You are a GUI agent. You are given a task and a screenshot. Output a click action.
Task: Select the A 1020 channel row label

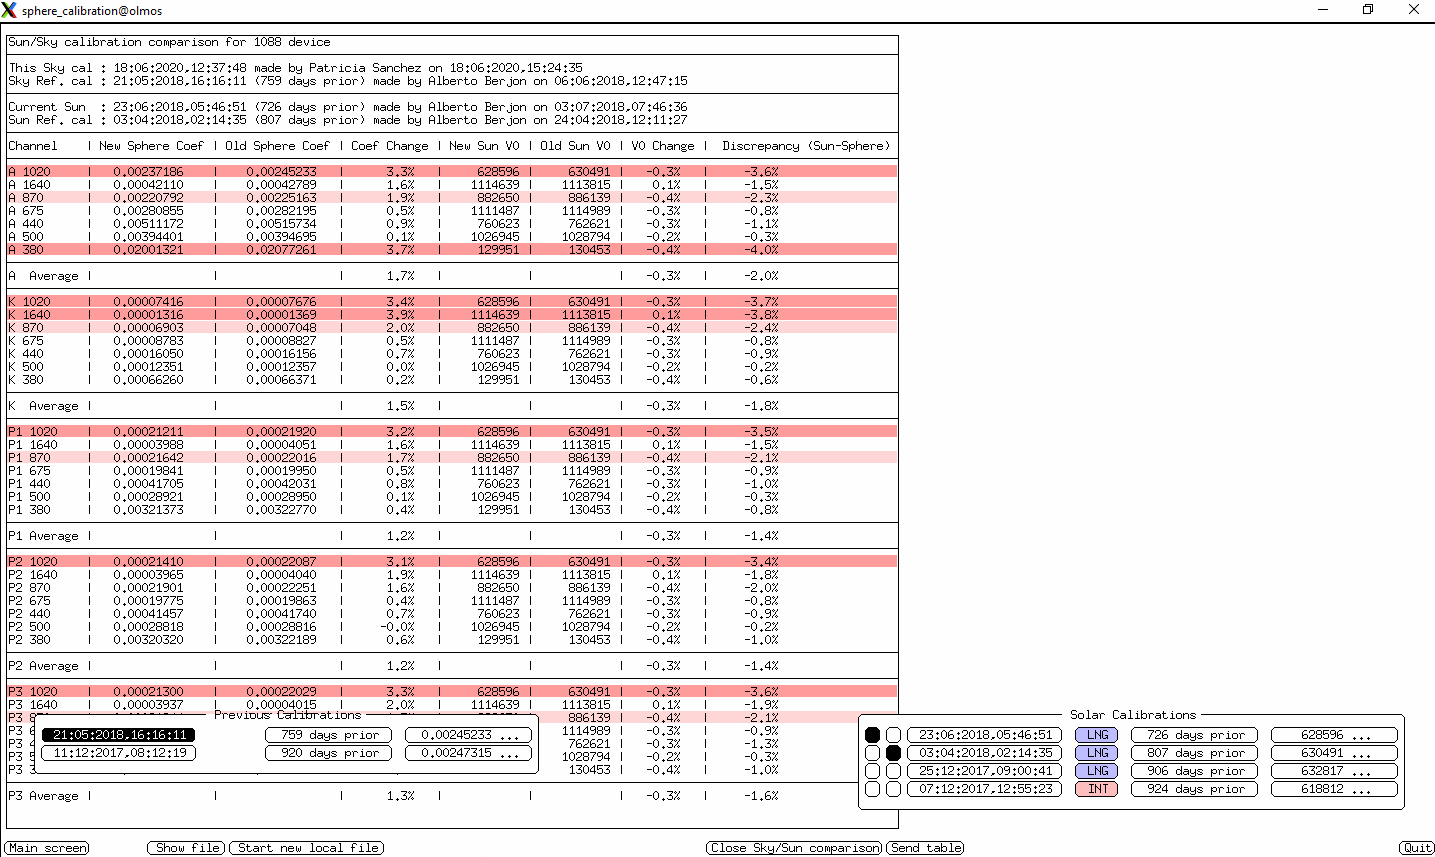(x=29, y=172)
